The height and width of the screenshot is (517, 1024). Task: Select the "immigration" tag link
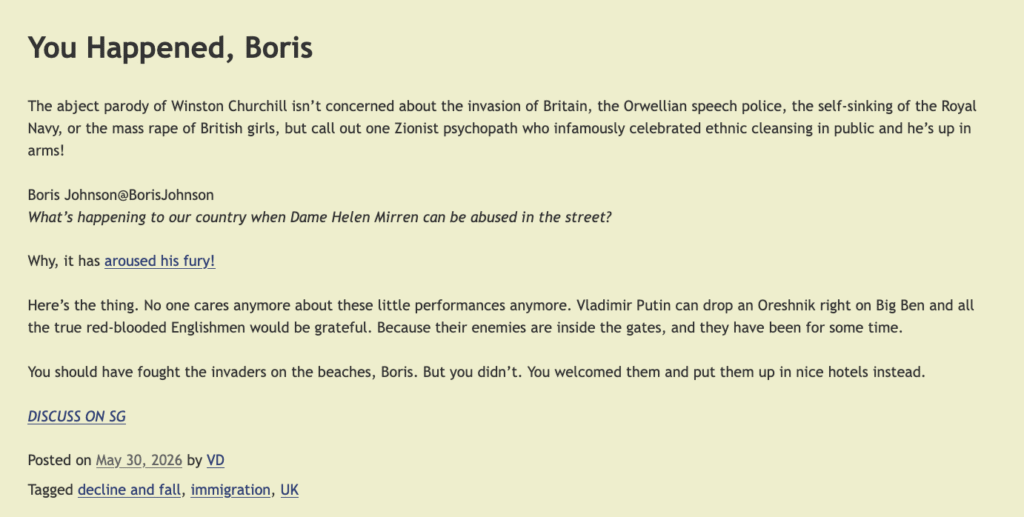(231, 490)
